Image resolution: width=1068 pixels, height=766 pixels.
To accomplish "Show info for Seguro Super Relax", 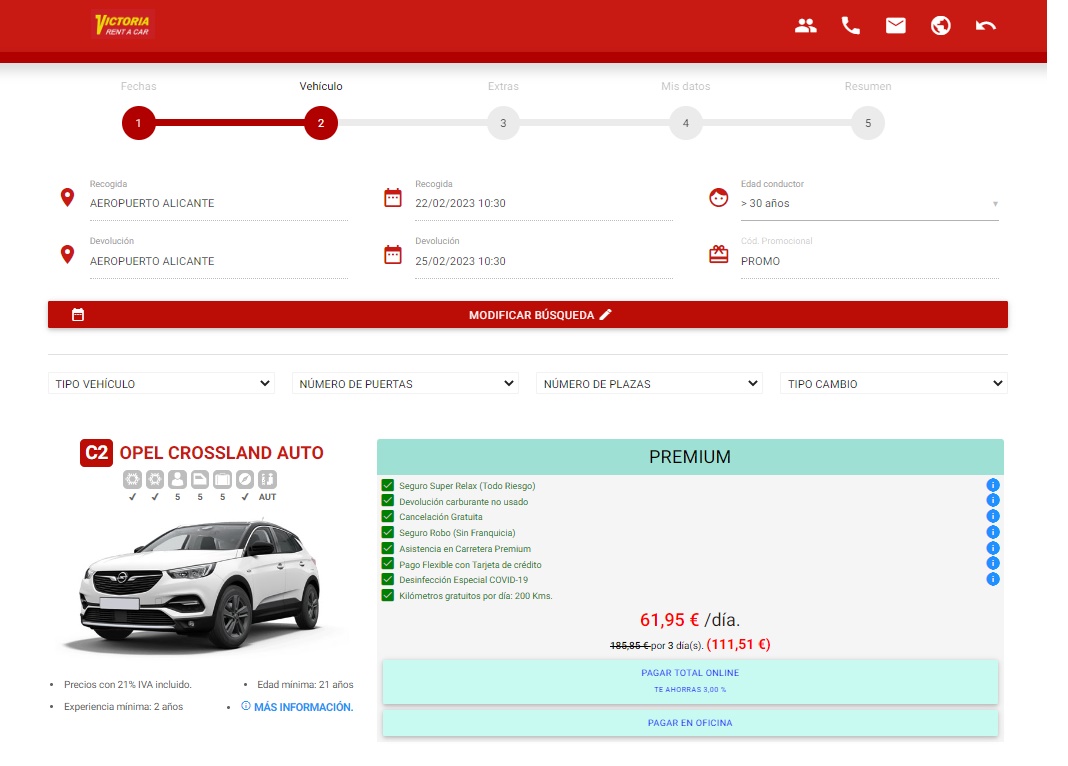I will tap(993, 485).
